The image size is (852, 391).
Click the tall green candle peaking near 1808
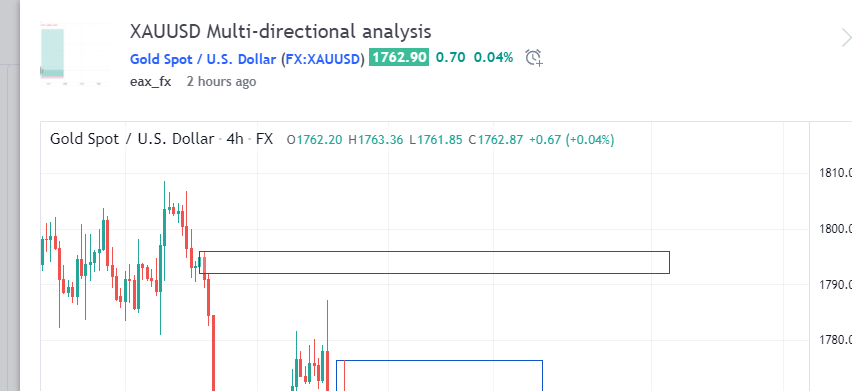[x=164, y=239]
